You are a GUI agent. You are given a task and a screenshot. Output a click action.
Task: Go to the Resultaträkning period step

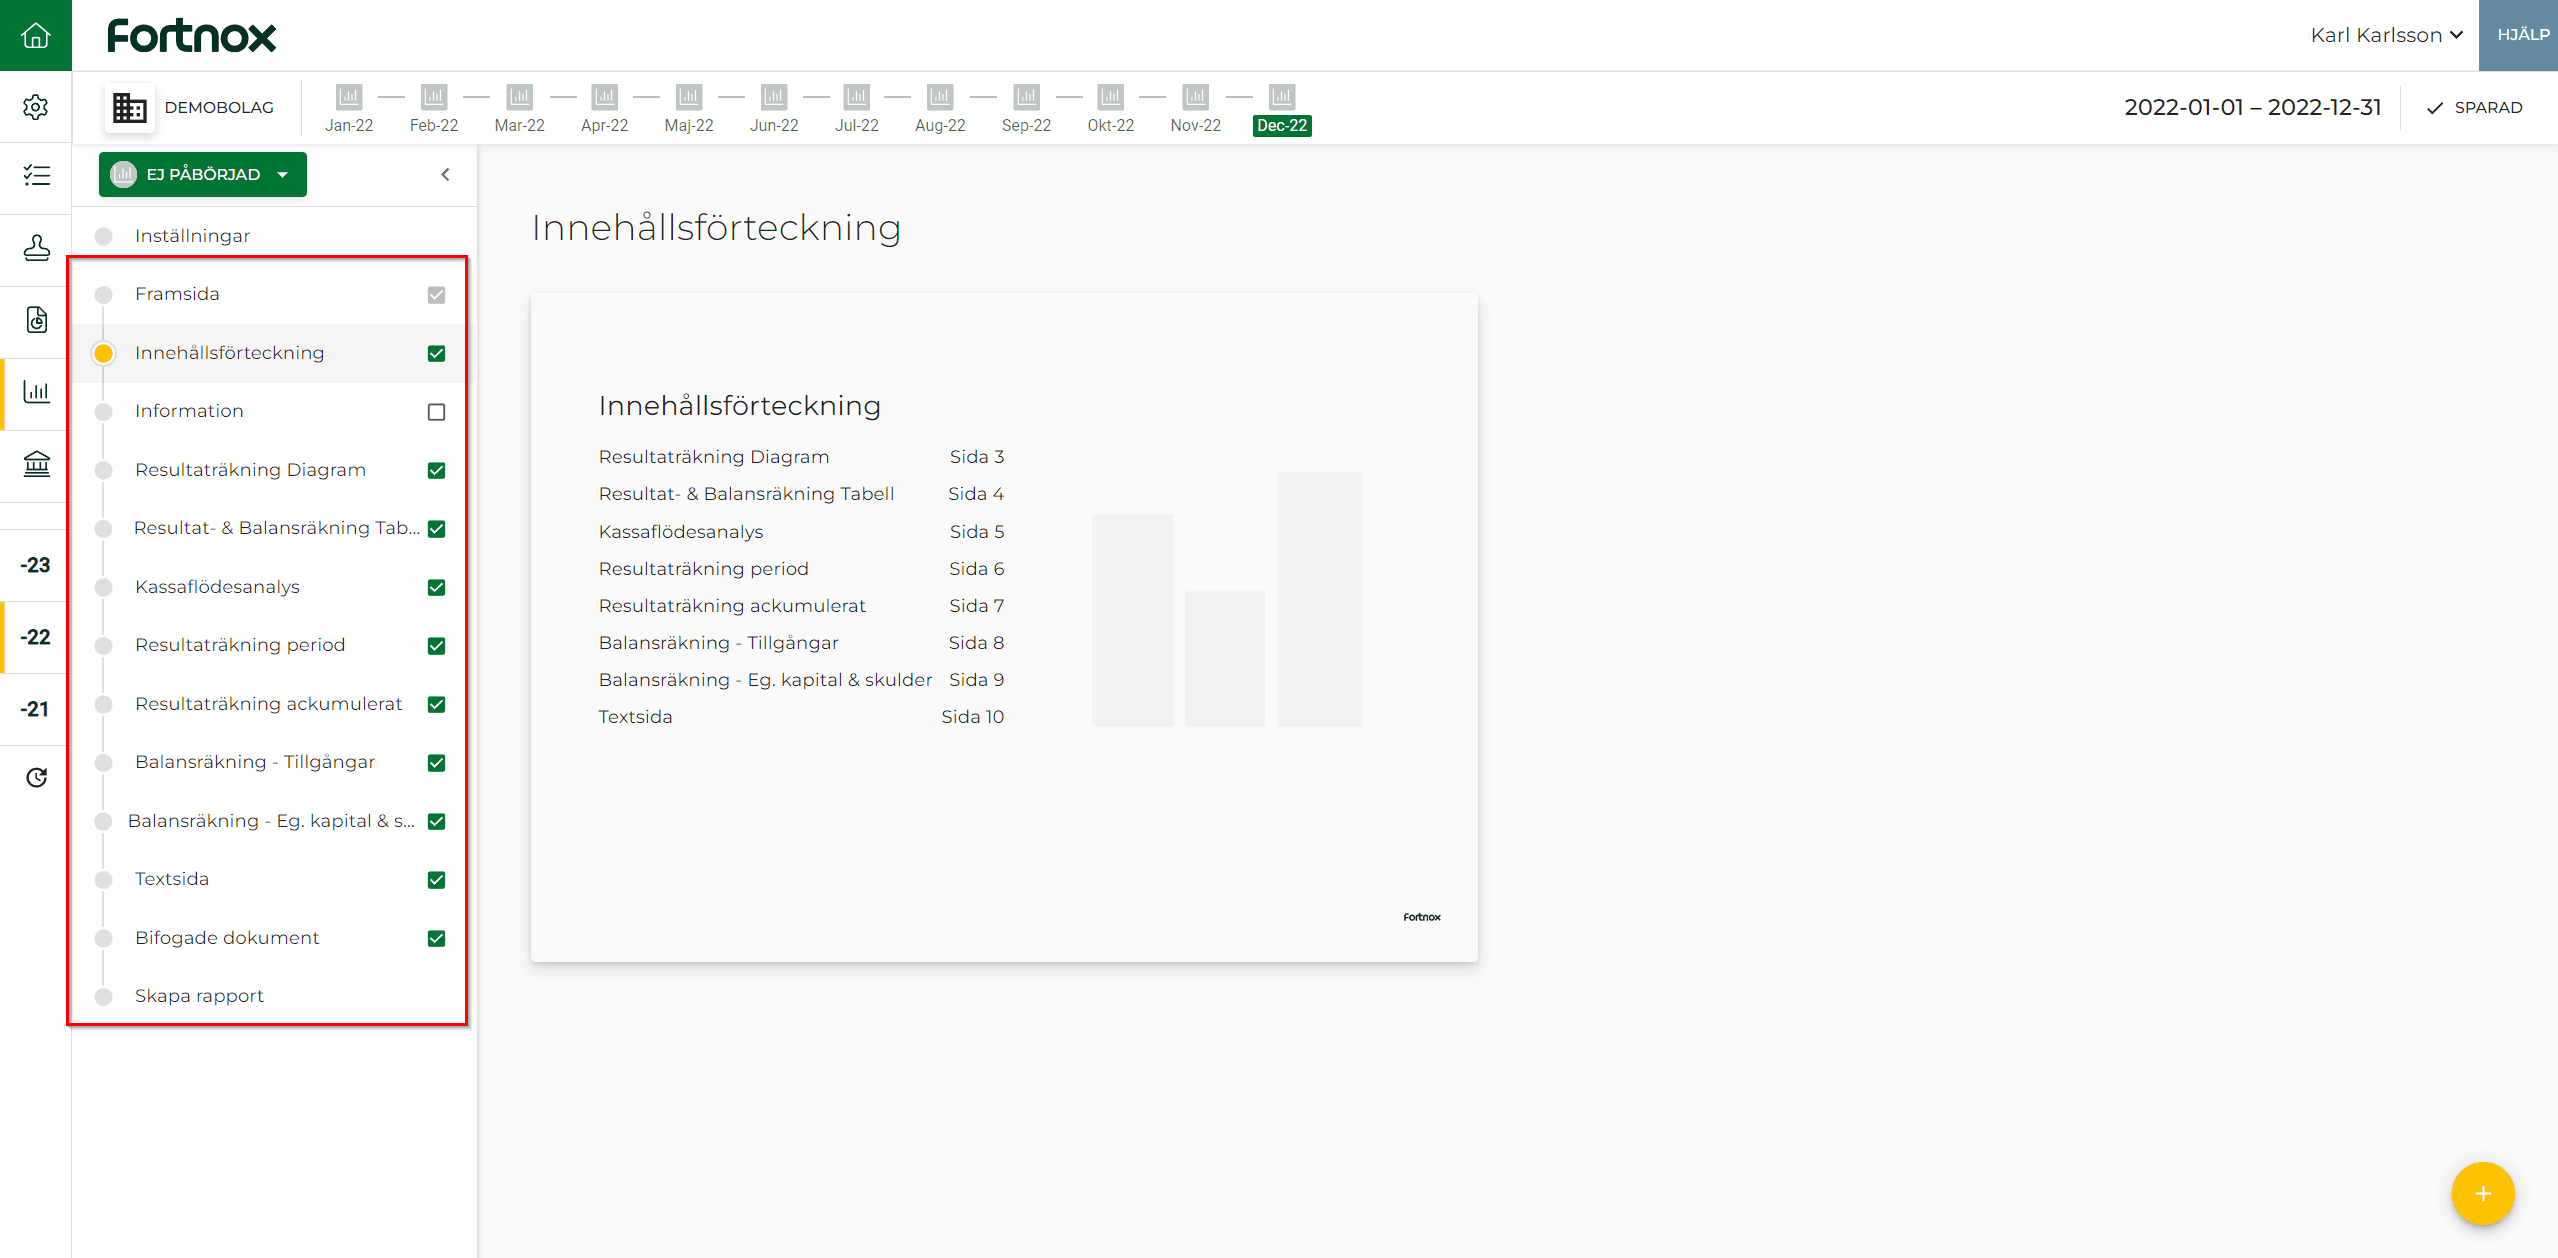240,645
